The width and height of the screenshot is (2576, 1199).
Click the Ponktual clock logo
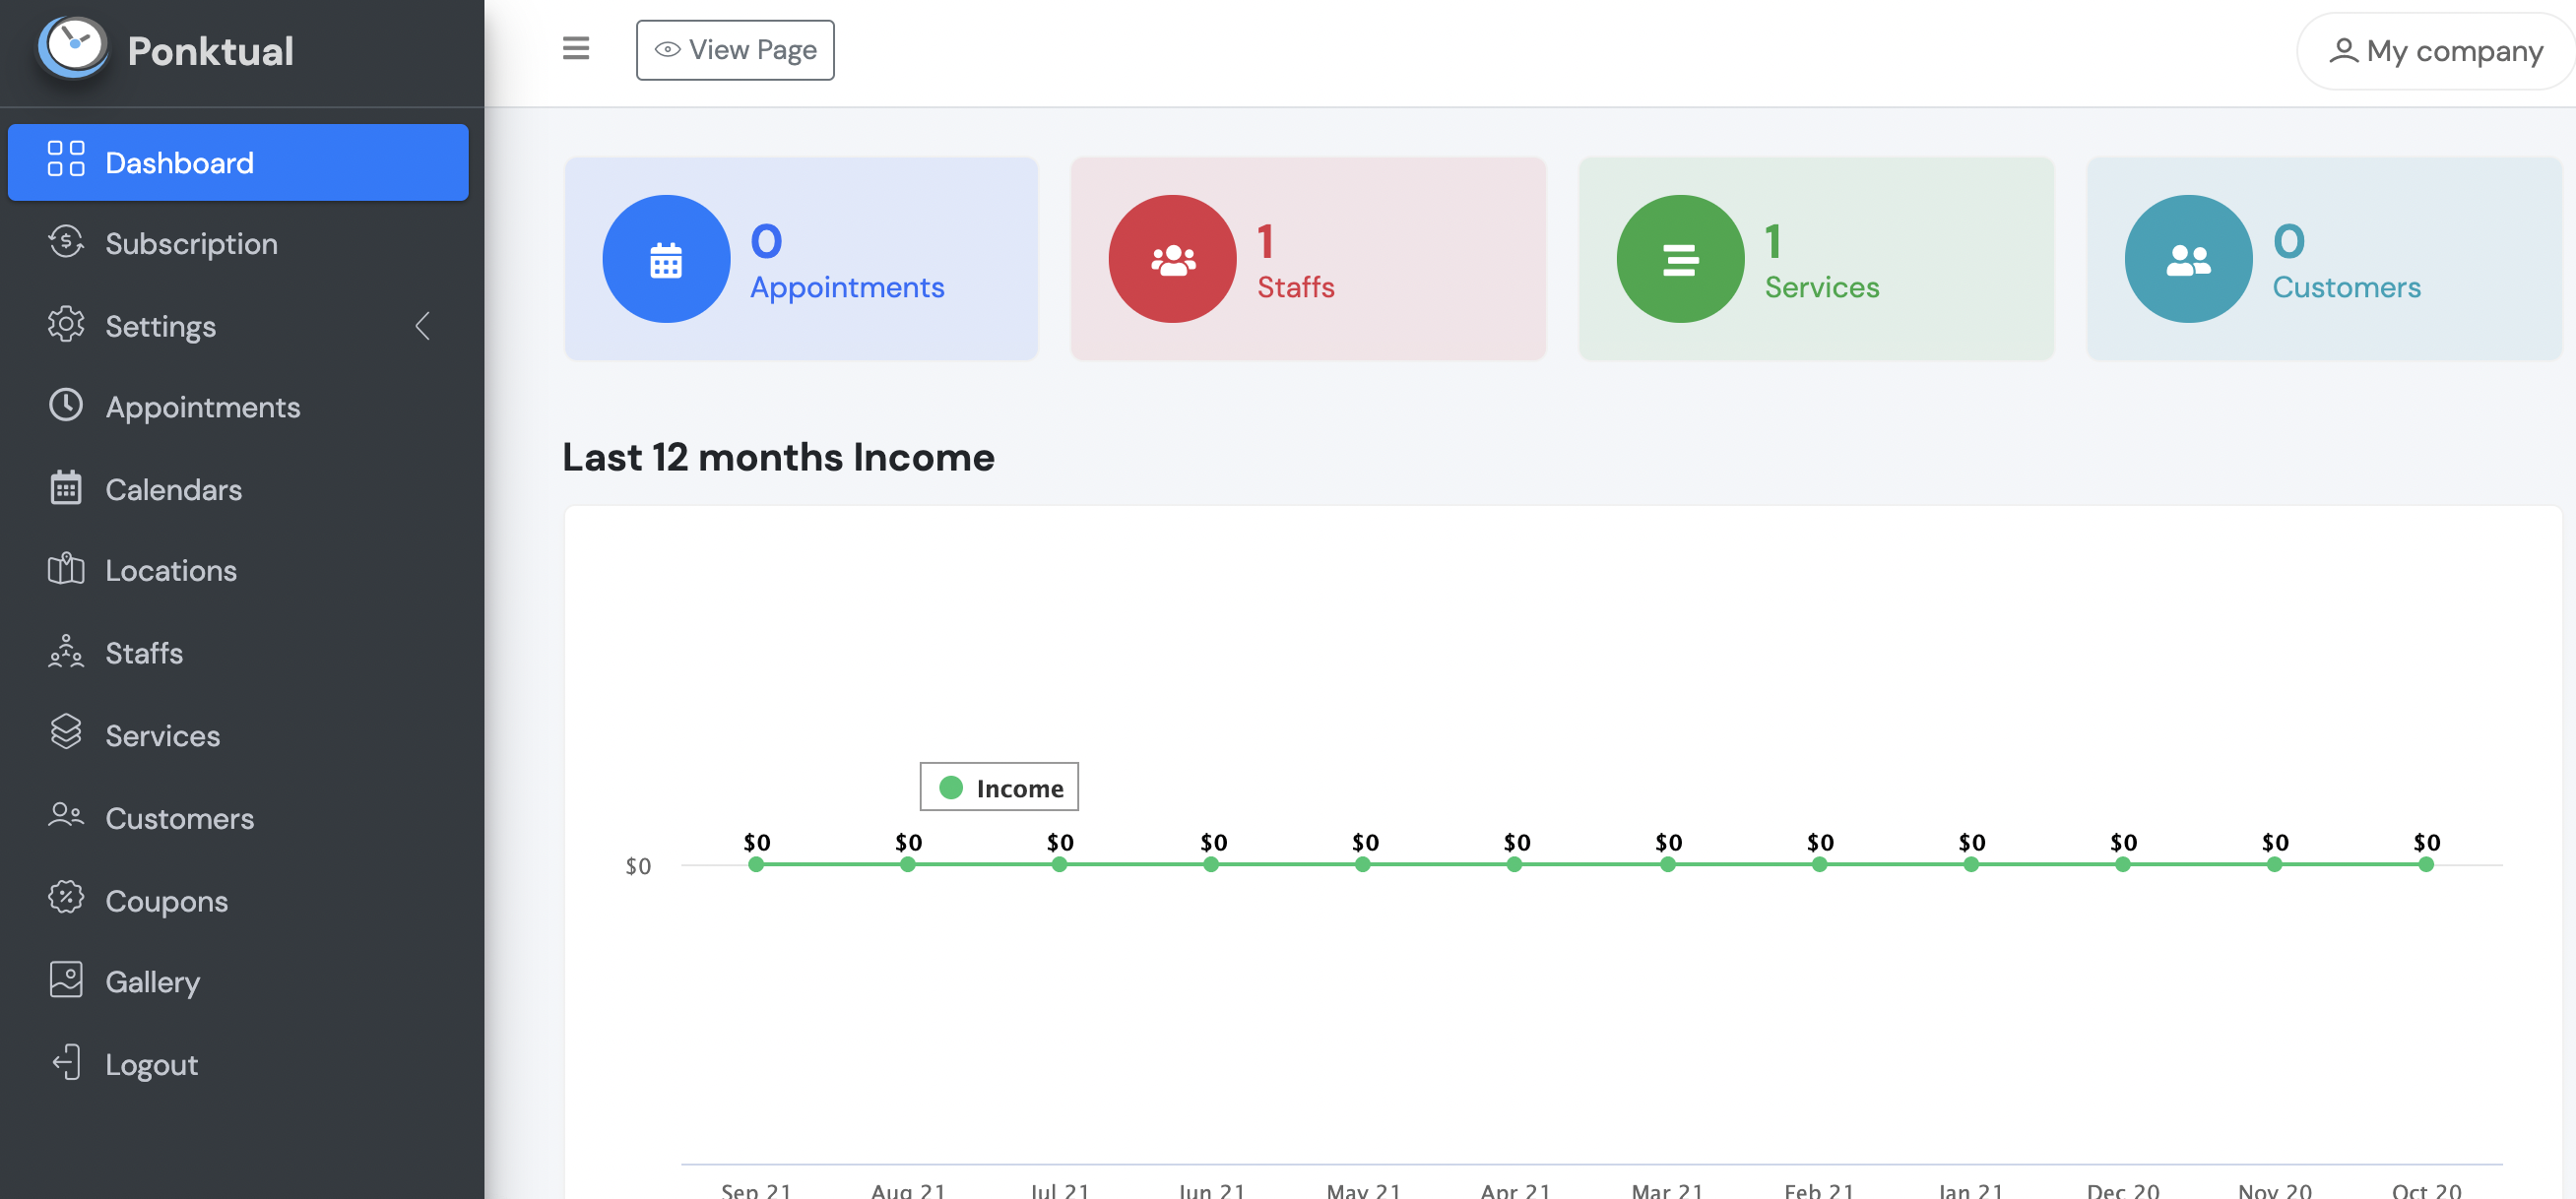tap(72, 47)
